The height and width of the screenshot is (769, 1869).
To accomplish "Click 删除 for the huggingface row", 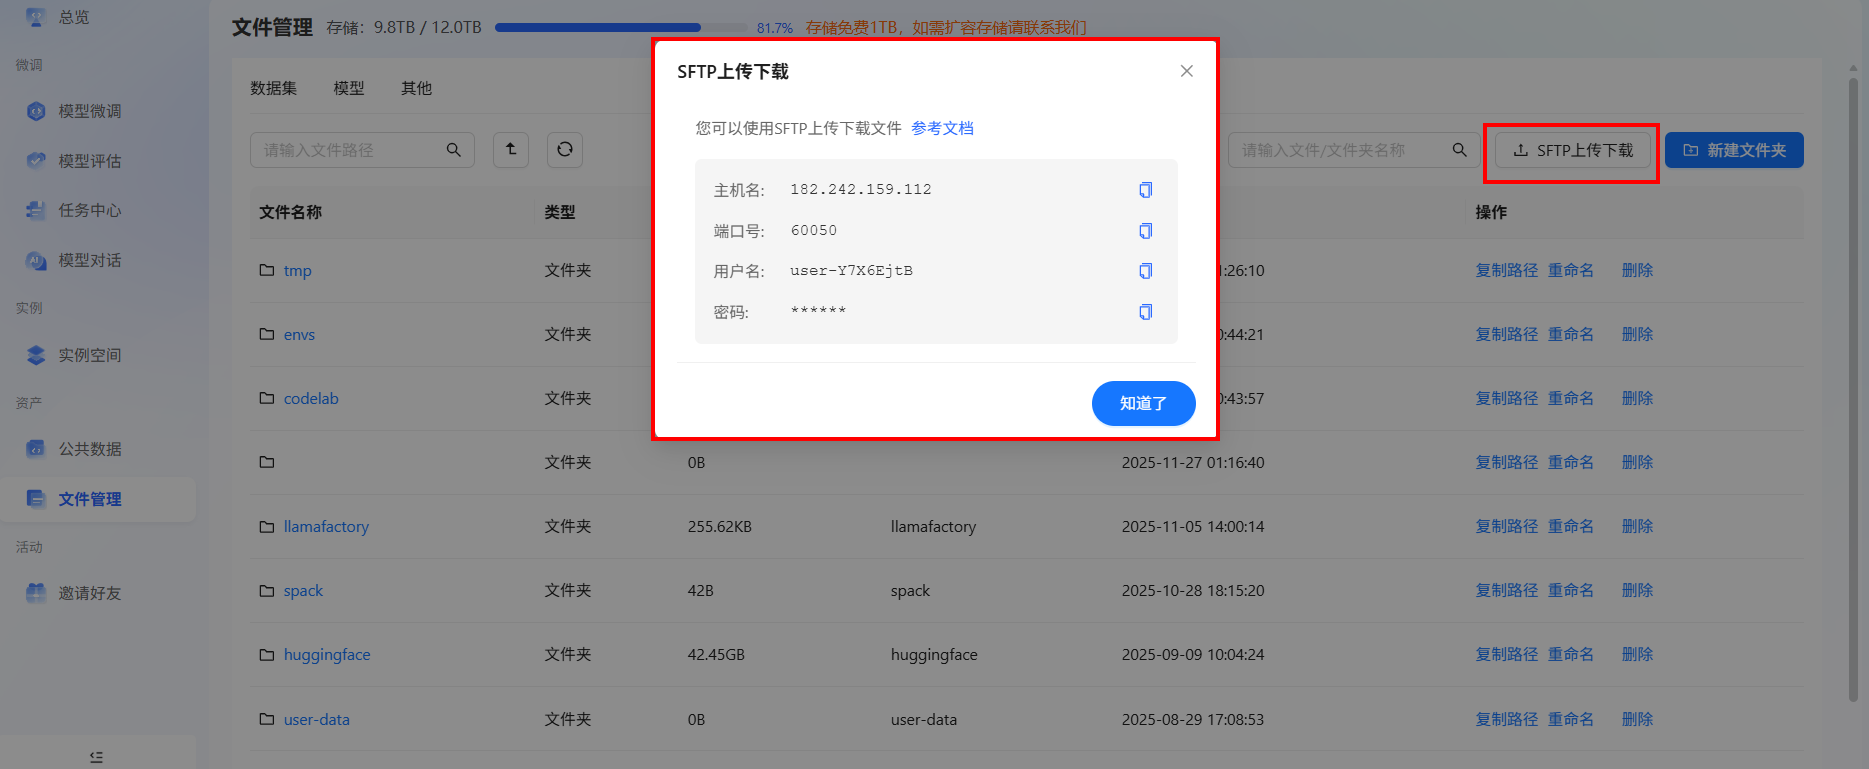I will (1637, 654).
